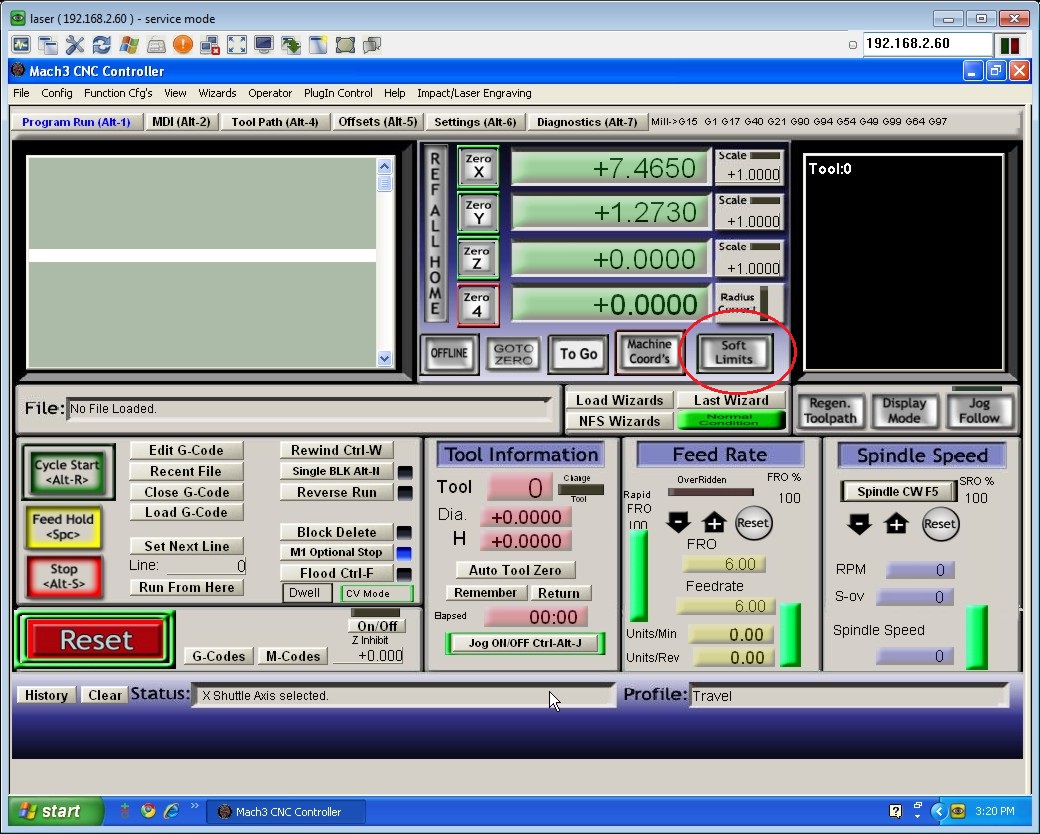Click the VNC cascading windows toolbar icon
The image size is (1040, 834).
48,44
